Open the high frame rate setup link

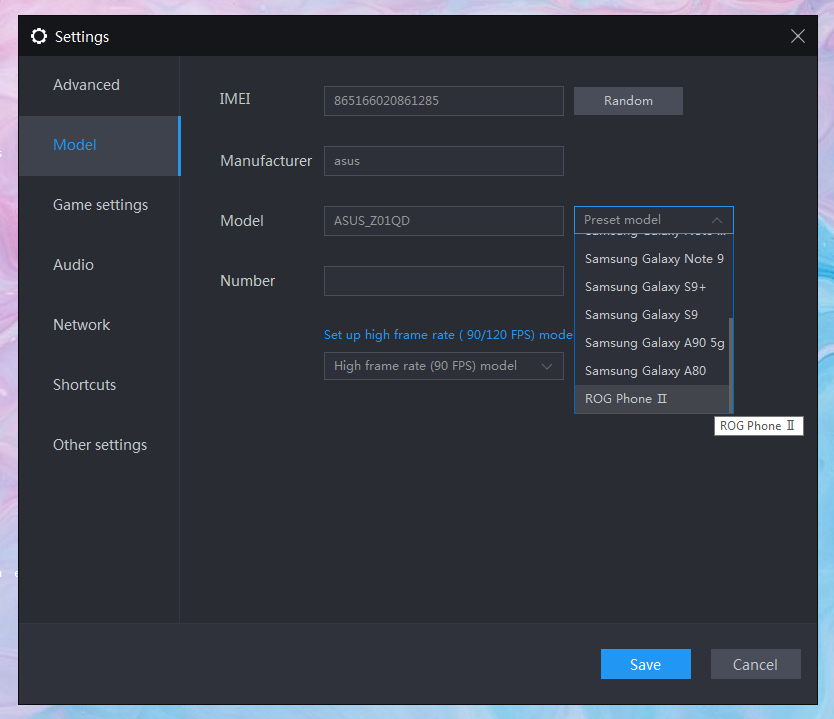(448, 335)
